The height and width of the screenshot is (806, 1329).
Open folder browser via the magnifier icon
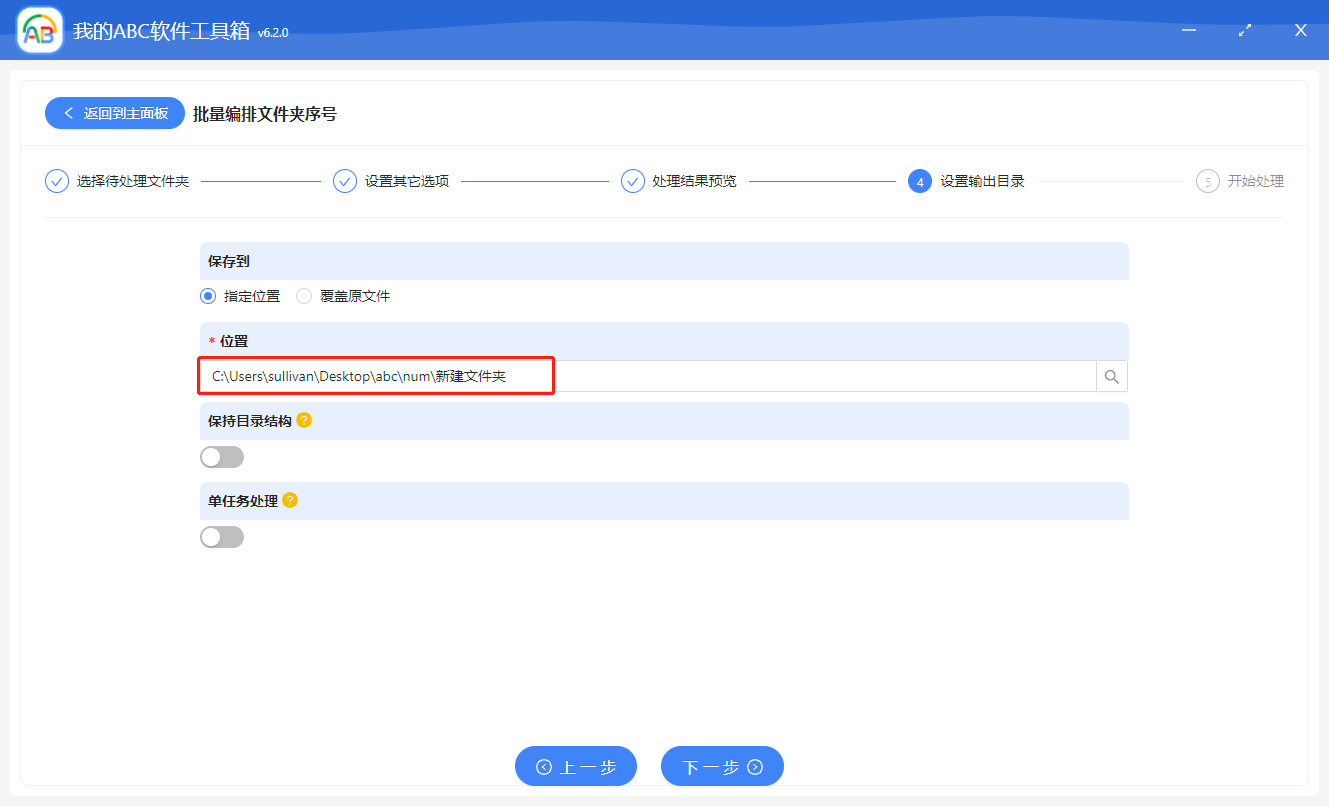(x=1111, y=376)
